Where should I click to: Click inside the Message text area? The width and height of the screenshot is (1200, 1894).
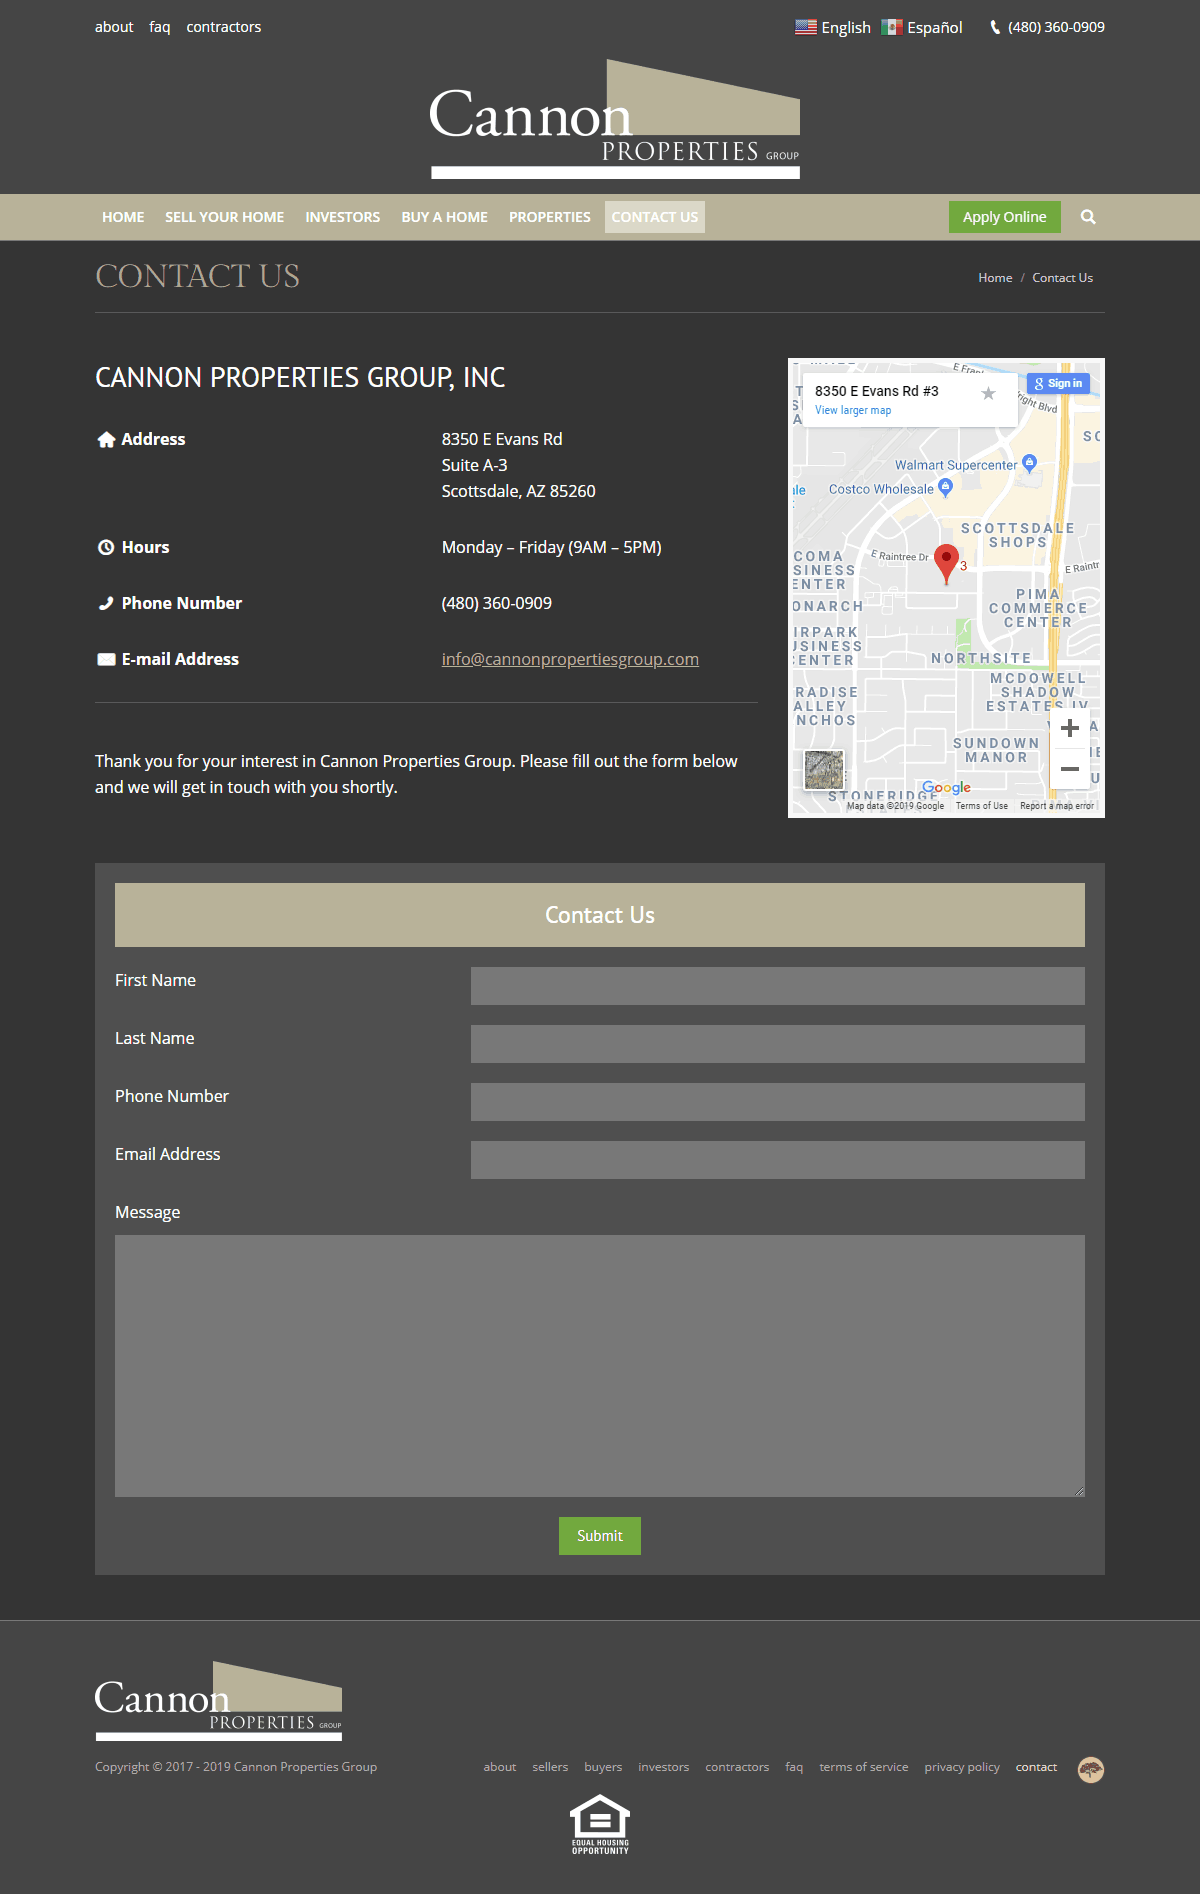tap(600, 1366)
